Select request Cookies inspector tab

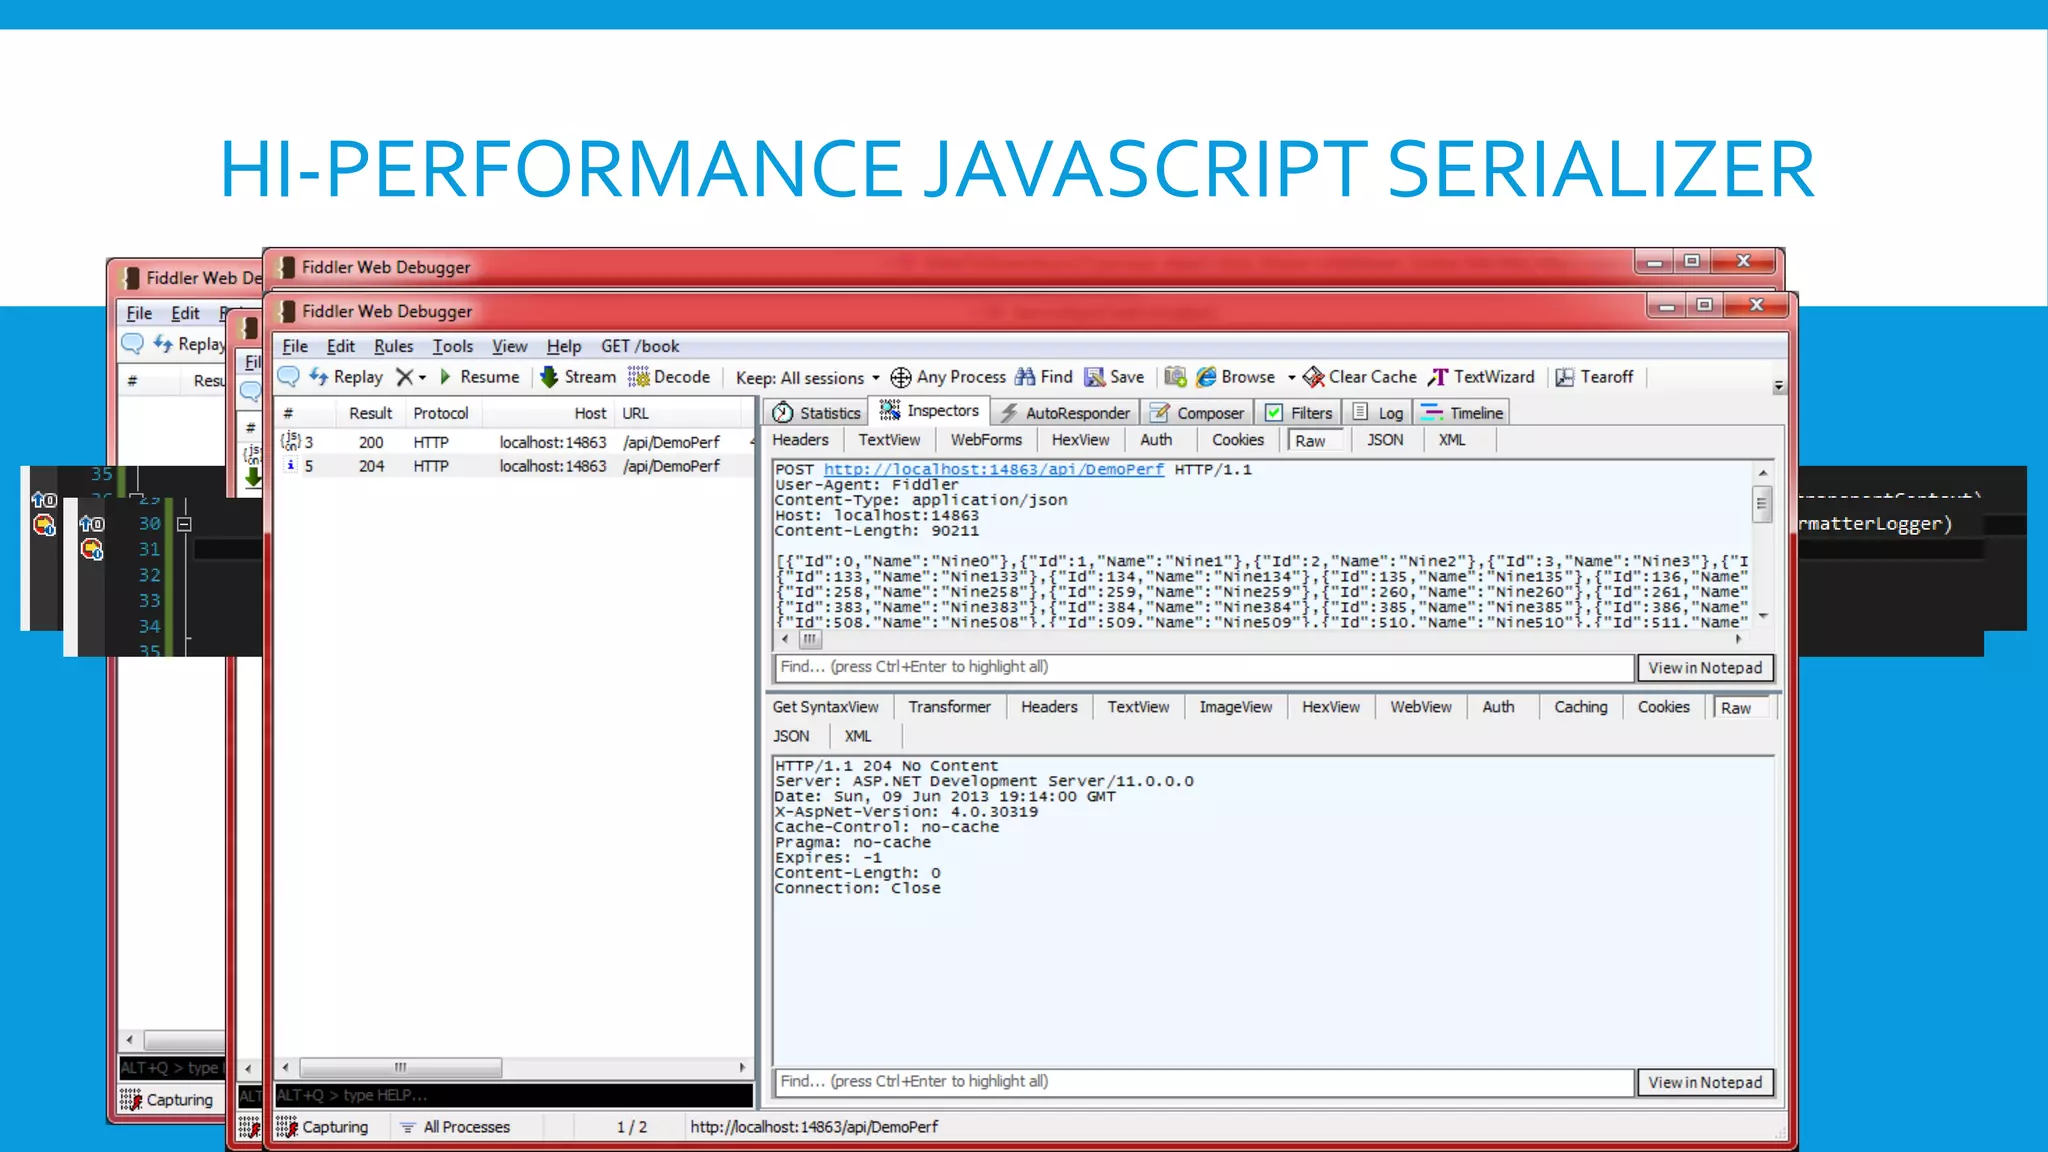coord(1238,440)
